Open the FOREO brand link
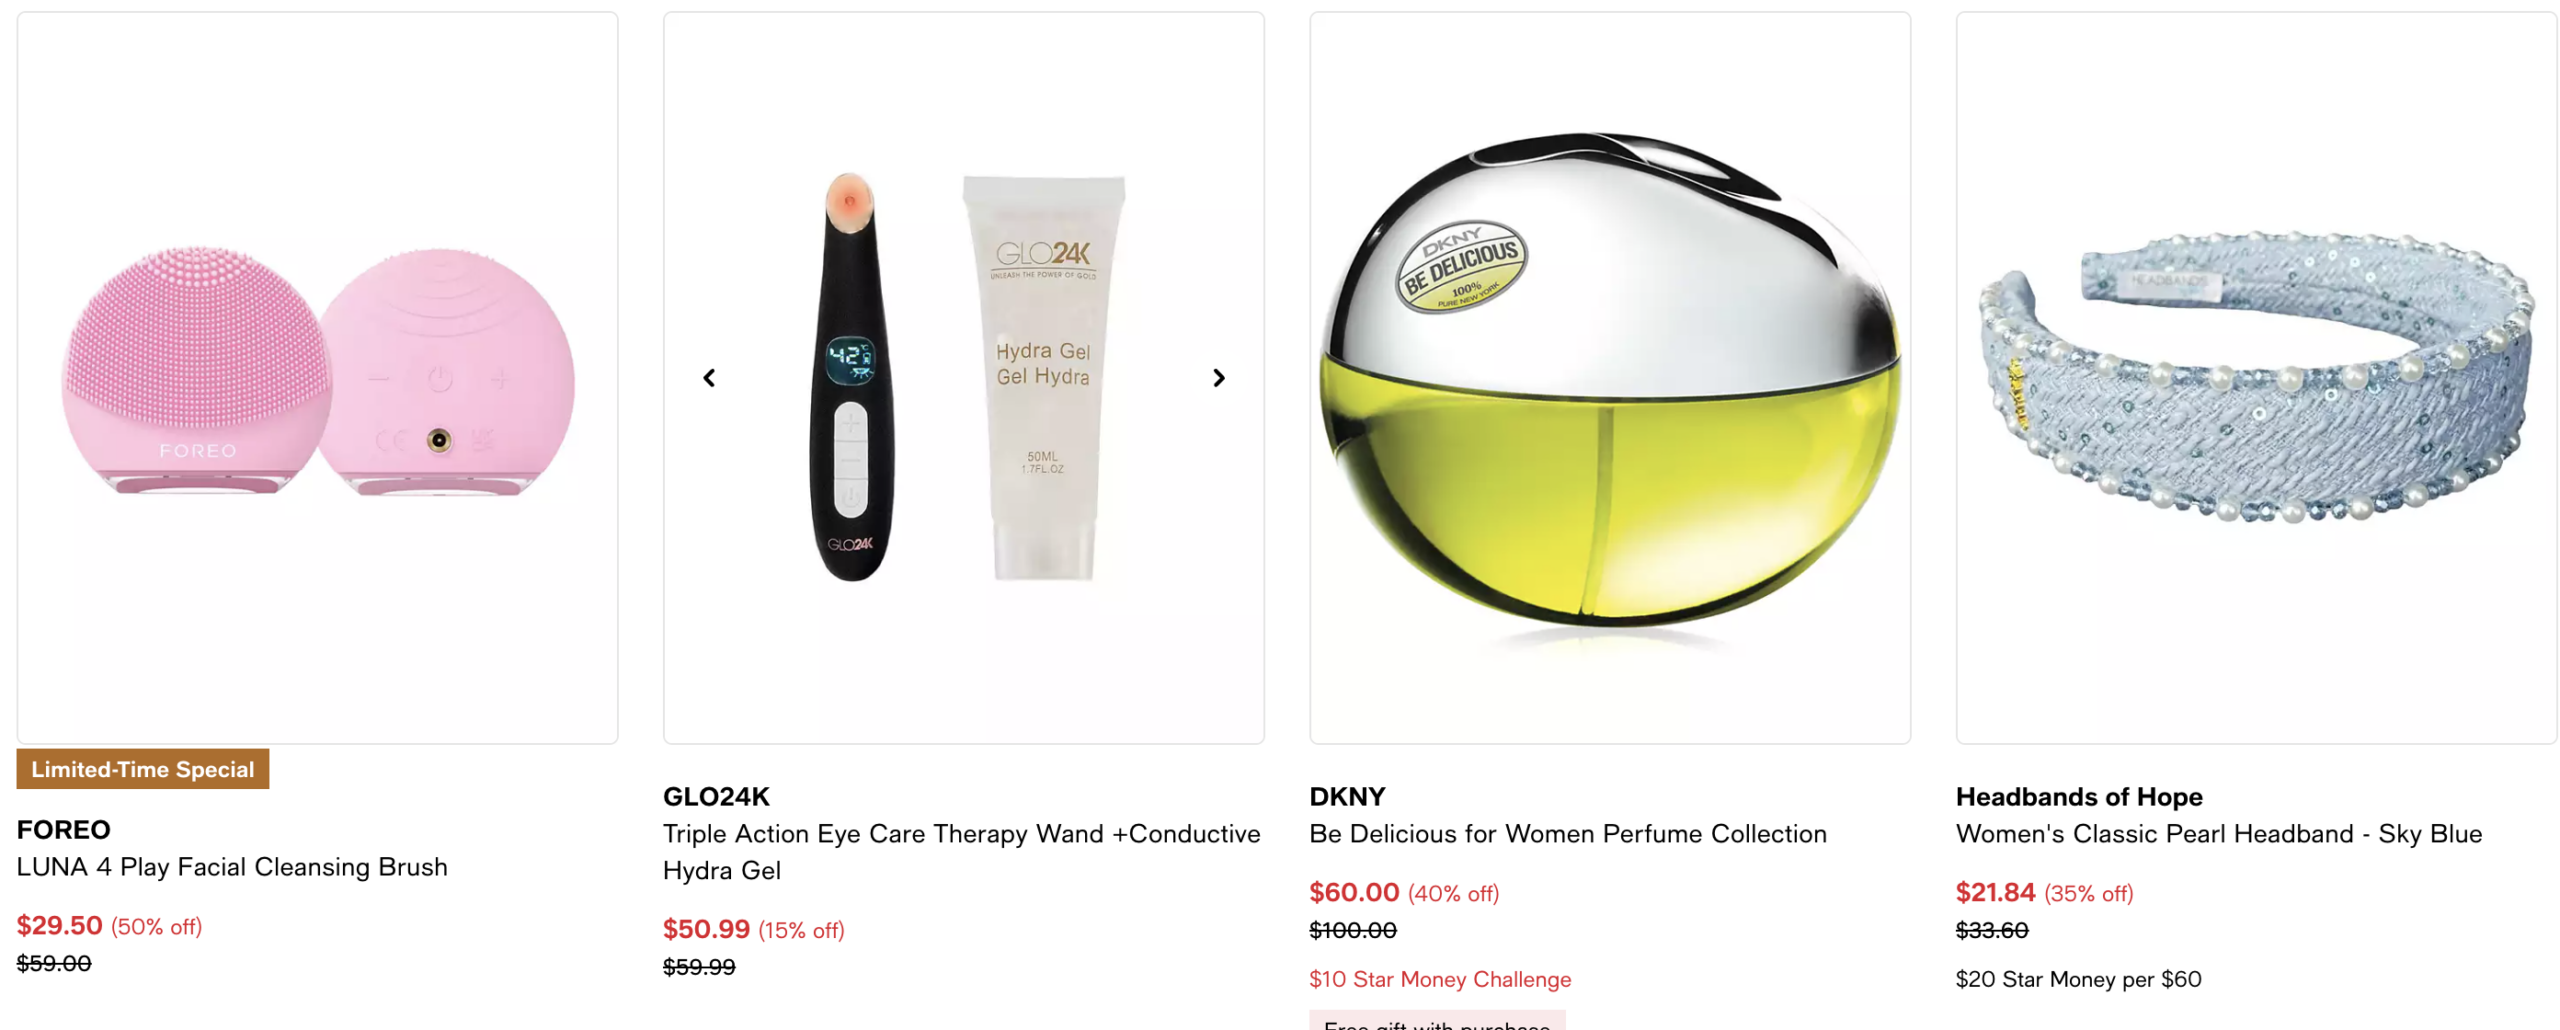This screenshot has width=2560, height=1030. click(x=63, y=829)
